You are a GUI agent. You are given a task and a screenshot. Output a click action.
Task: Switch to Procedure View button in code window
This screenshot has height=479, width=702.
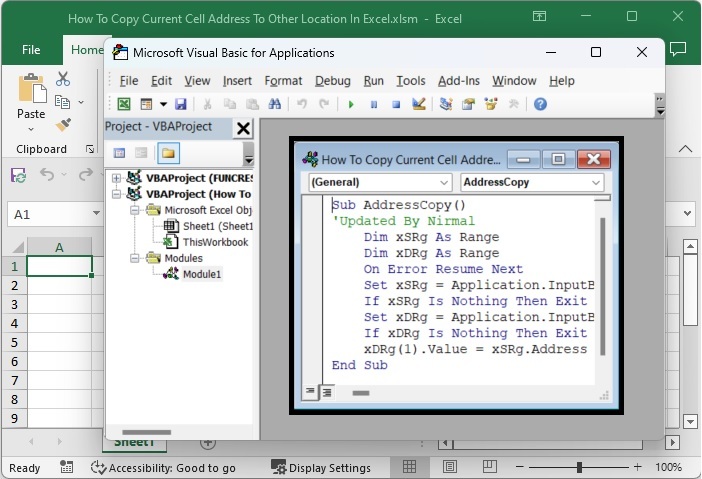click(310, 392)
